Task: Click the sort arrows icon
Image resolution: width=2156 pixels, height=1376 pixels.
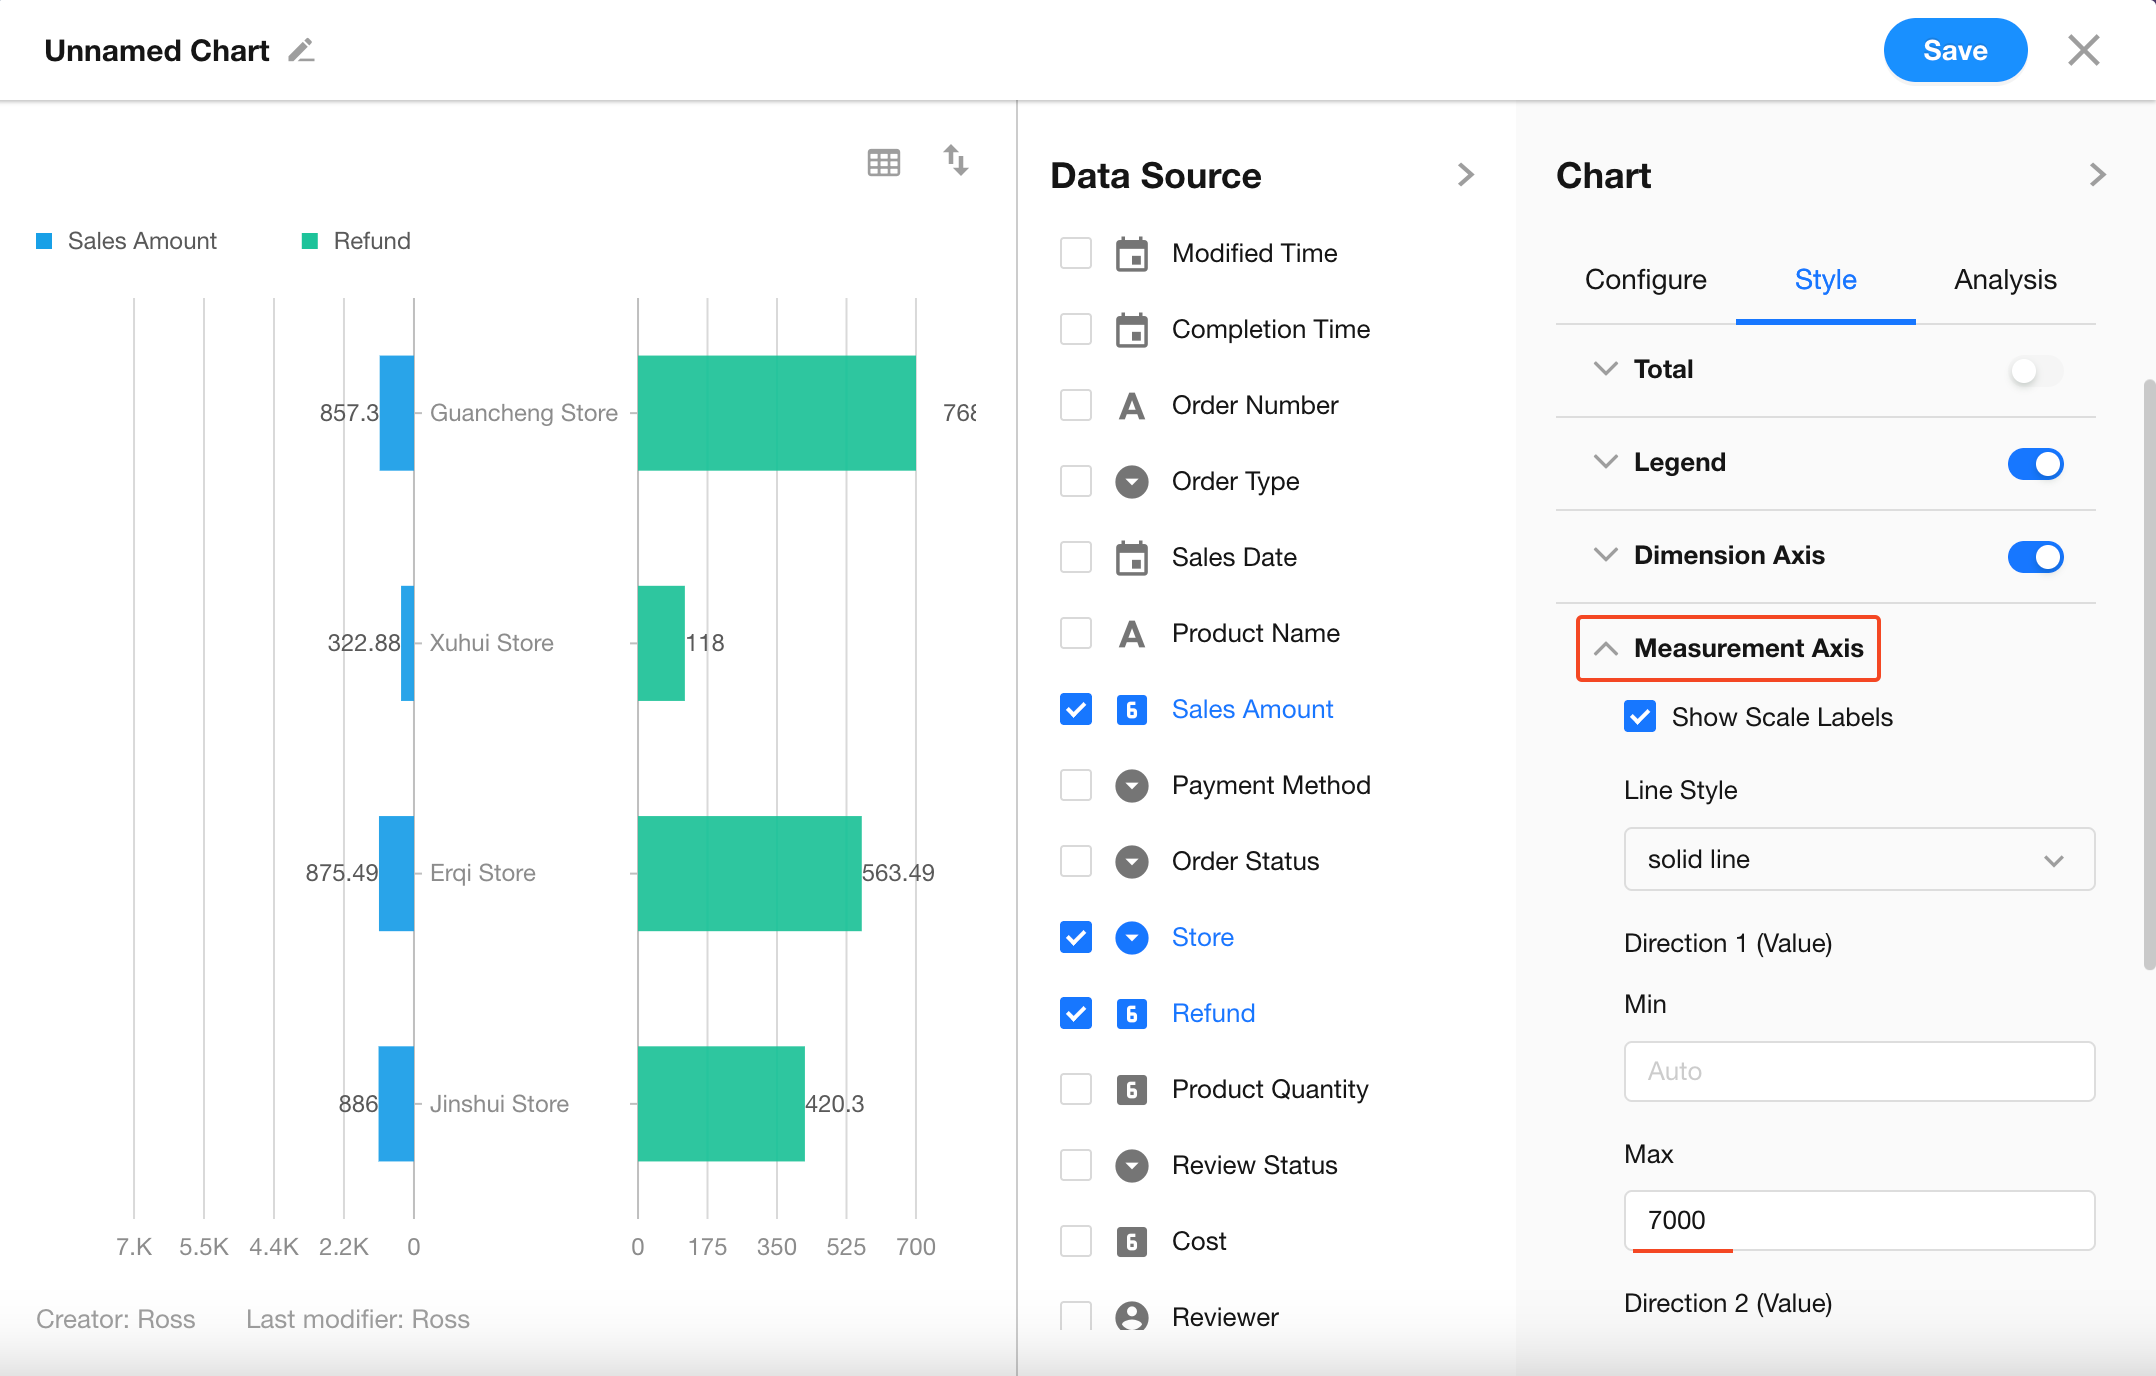Action: point(956,160)
